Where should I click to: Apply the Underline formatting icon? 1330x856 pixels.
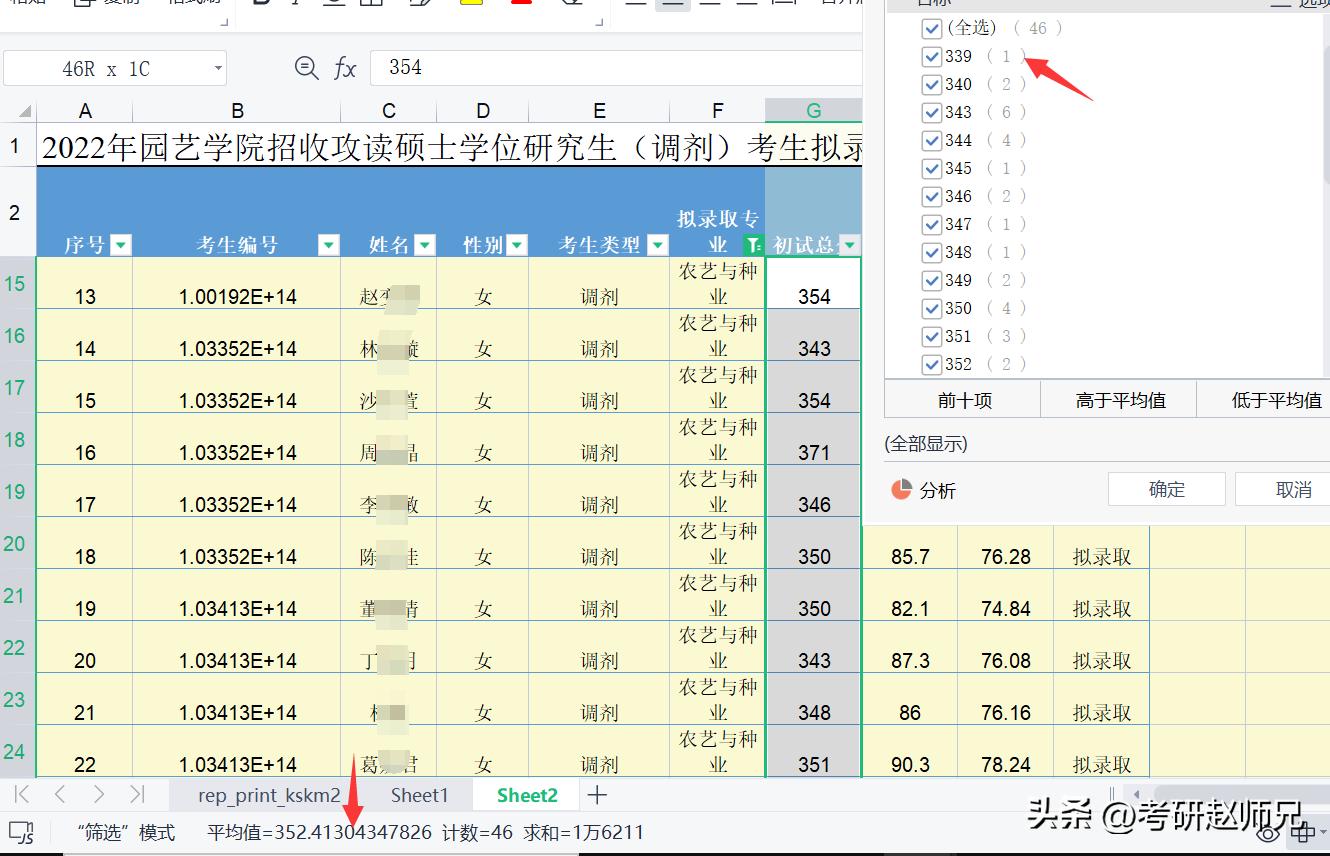(x=331, y=4)
